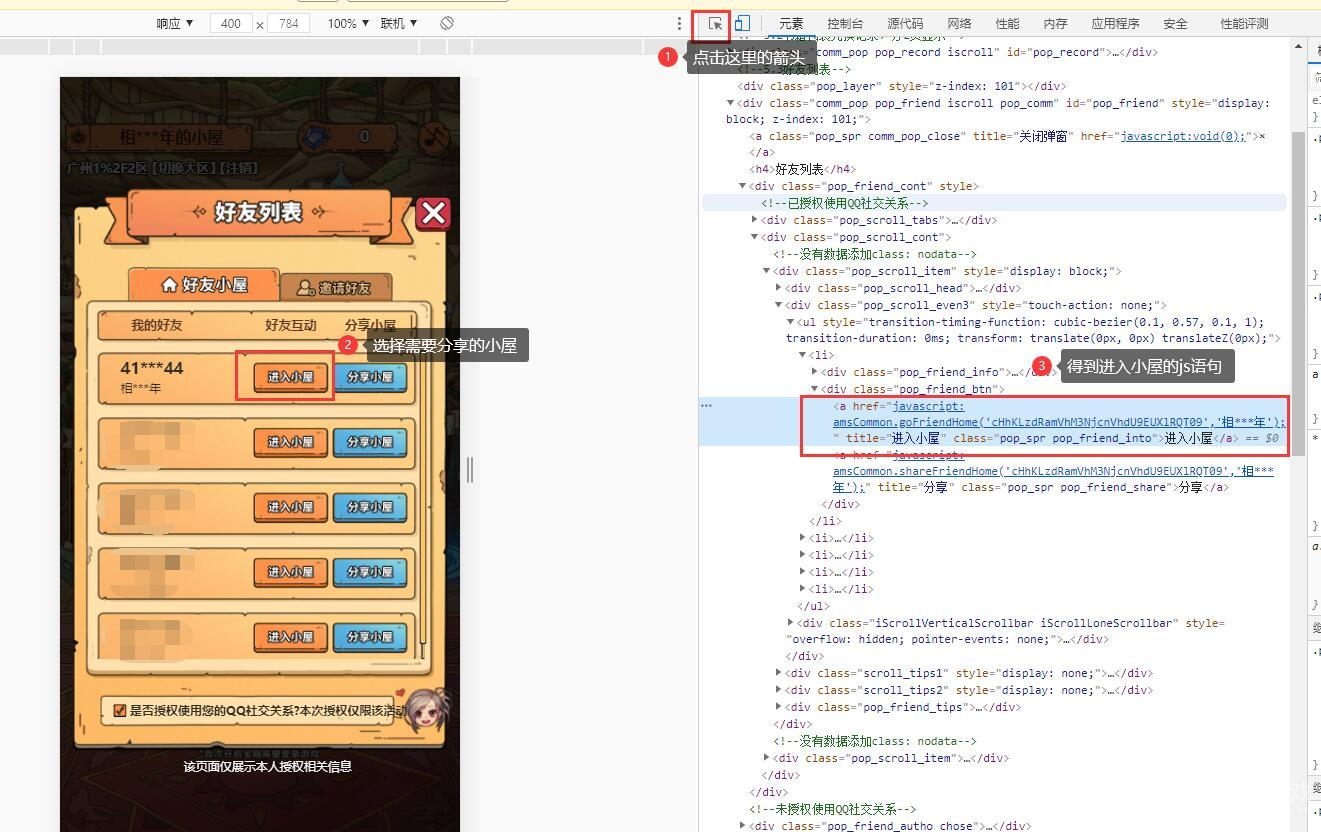Click the 相***年的小屋 title banner

171,137
